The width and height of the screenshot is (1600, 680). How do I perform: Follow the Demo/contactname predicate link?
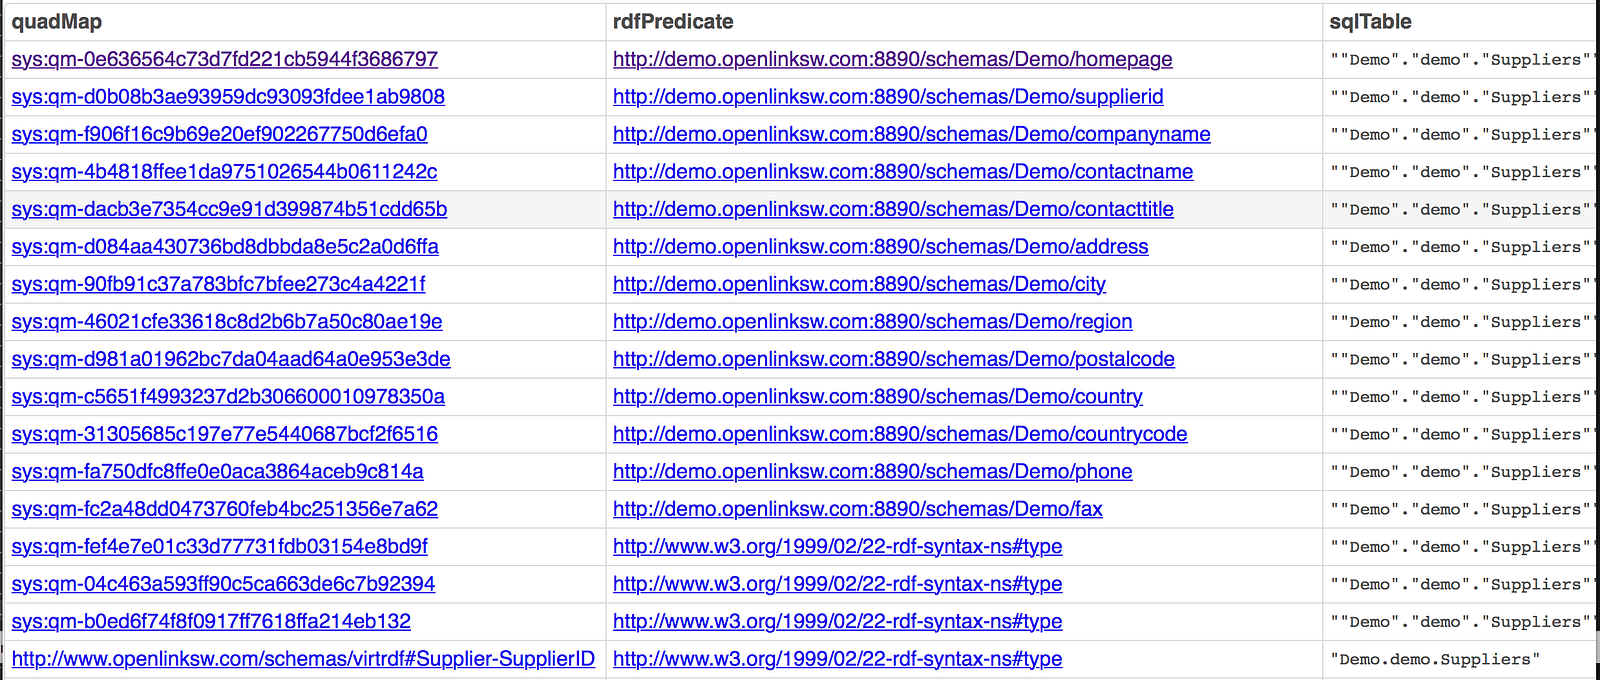point(903,172)
